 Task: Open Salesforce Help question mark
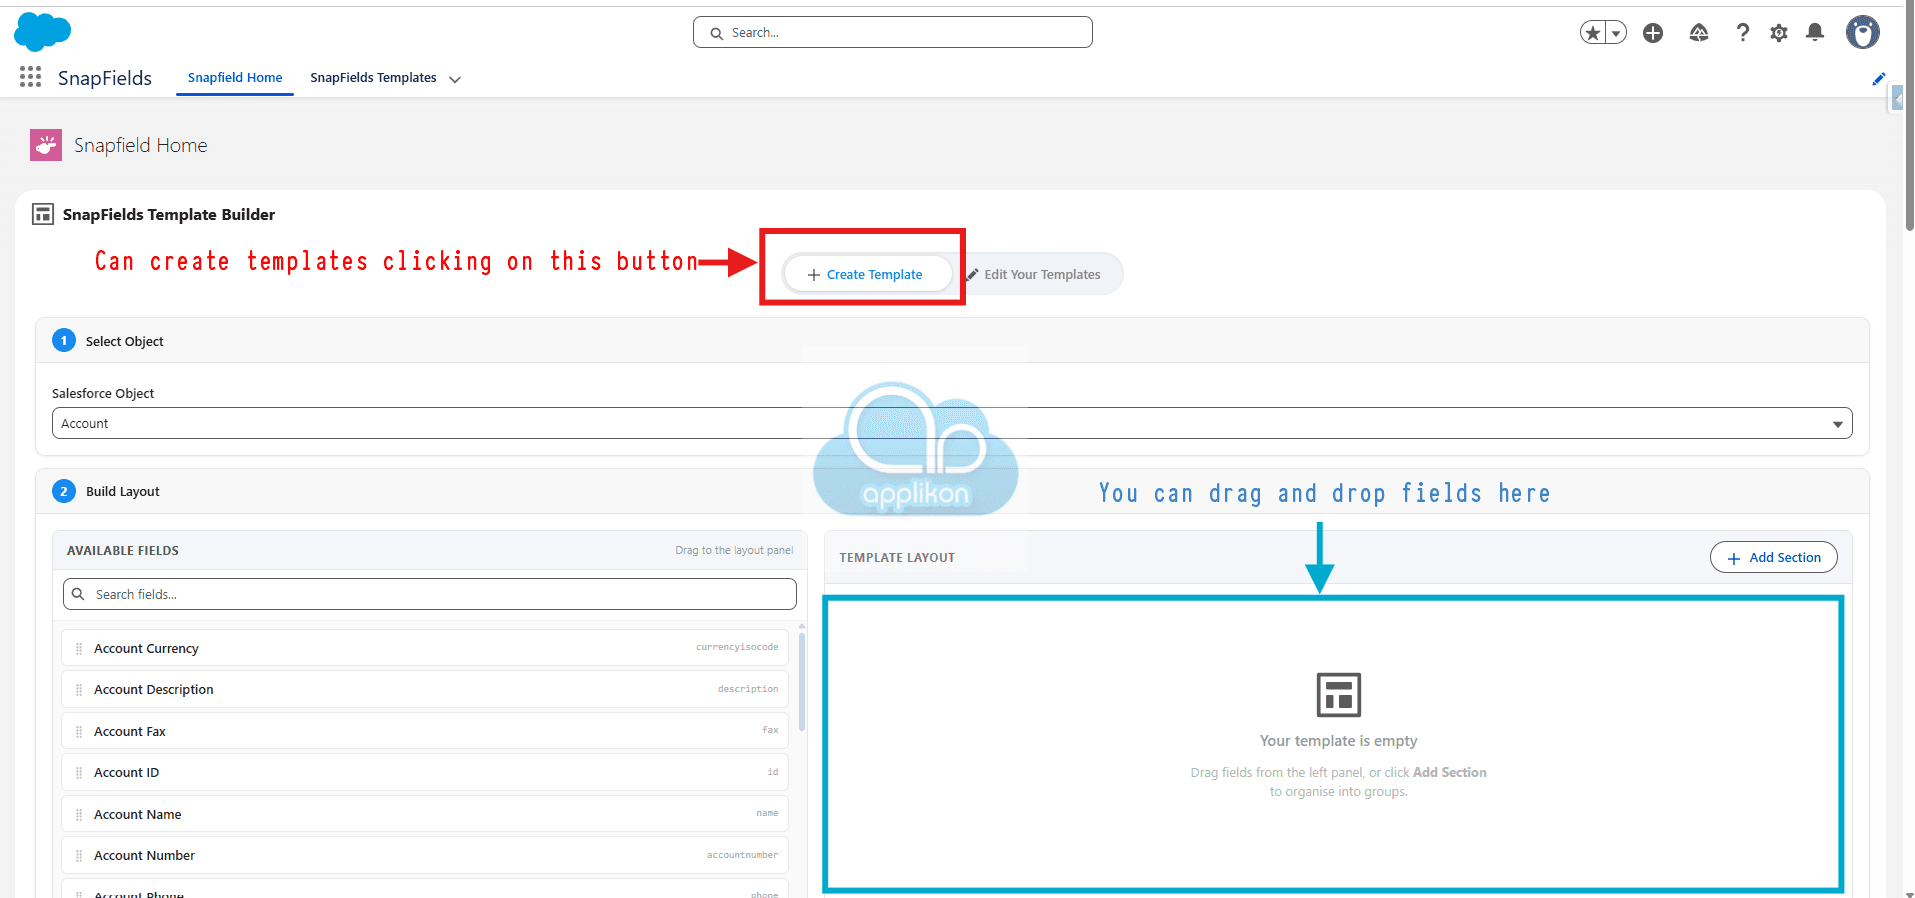point(1743,33)
